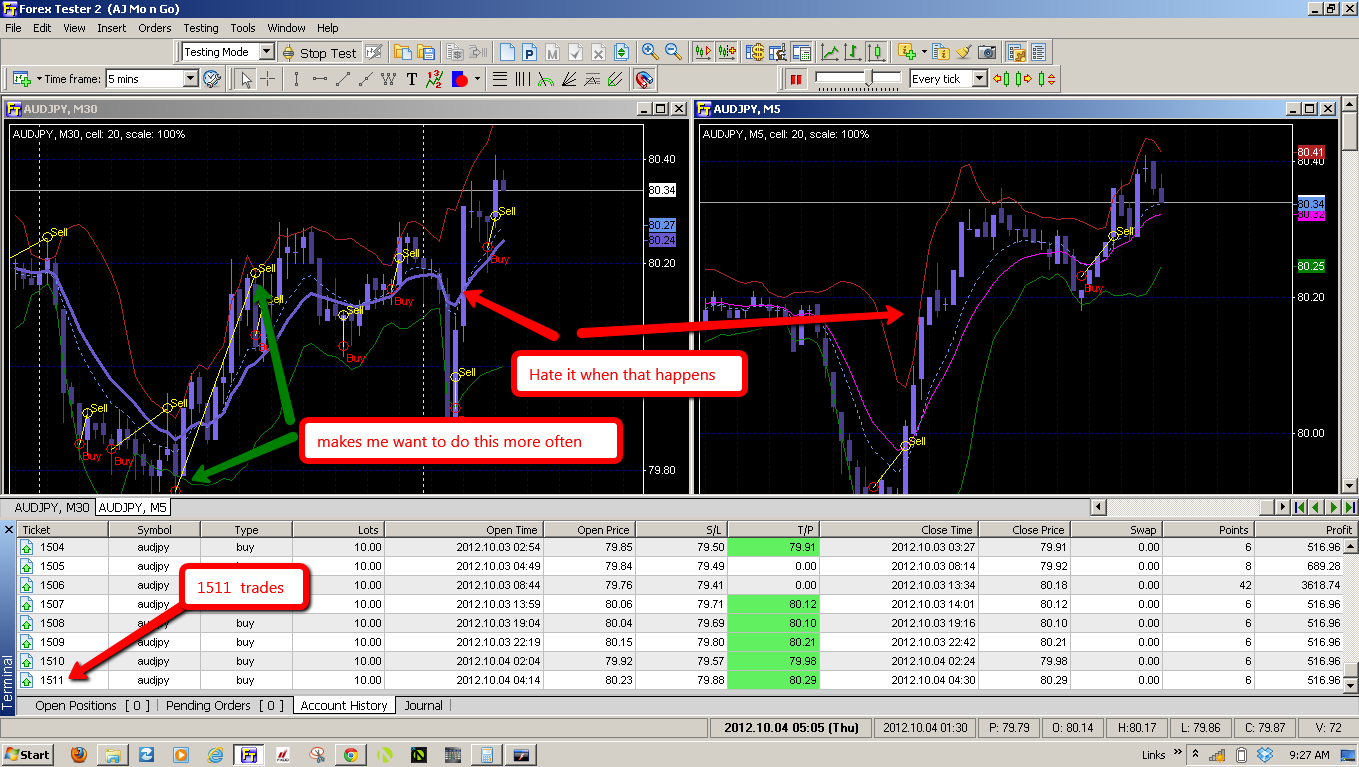Toggle the magnet snap tool
Viewport: 1359px width, 767px height.
point(644,78)
